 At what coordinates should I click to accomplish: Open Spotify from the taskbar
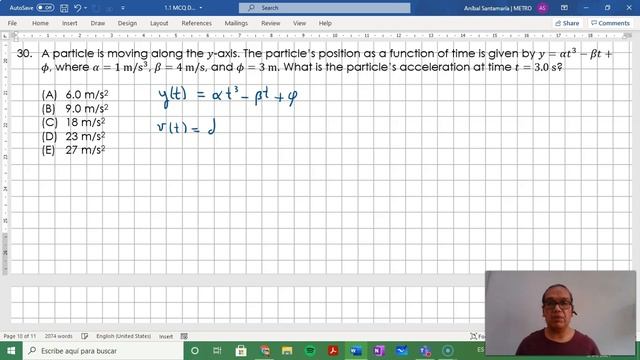tap(310, 351)
